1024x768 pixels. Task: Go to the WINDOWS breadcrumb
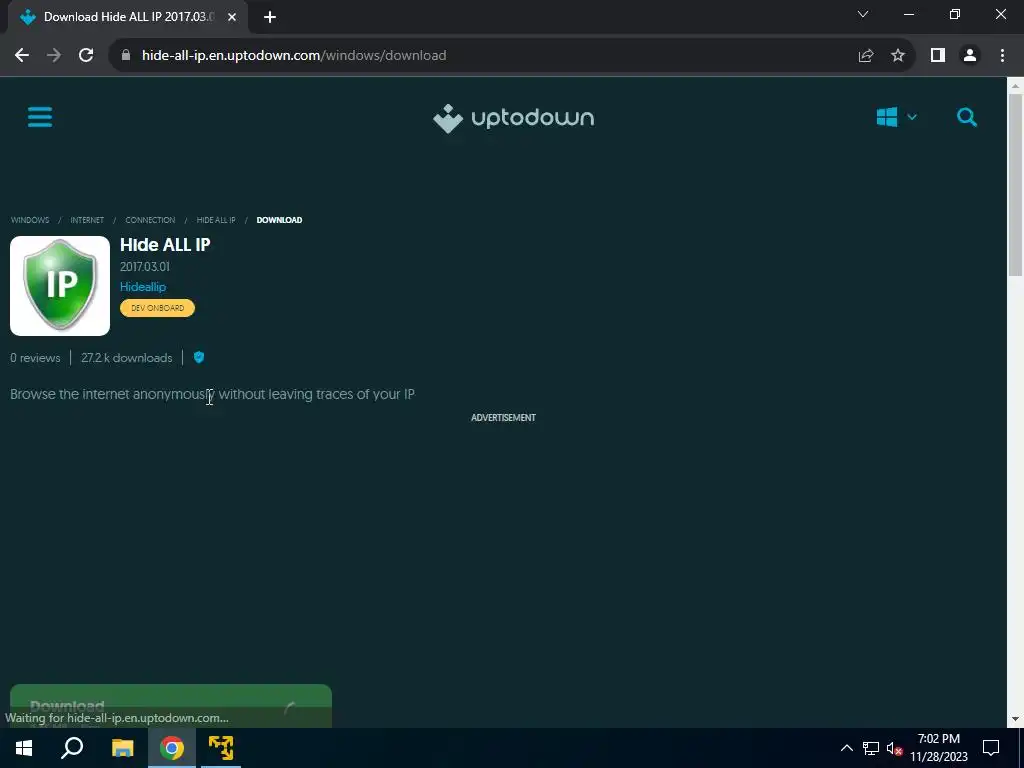(30, 220)
